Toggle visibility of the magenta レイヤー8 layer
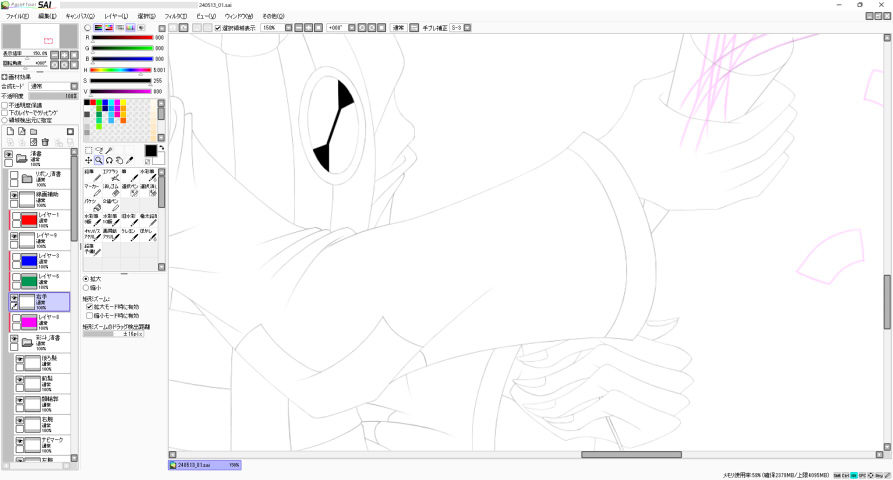Viewport: 893px width, 480px height. 16,319
